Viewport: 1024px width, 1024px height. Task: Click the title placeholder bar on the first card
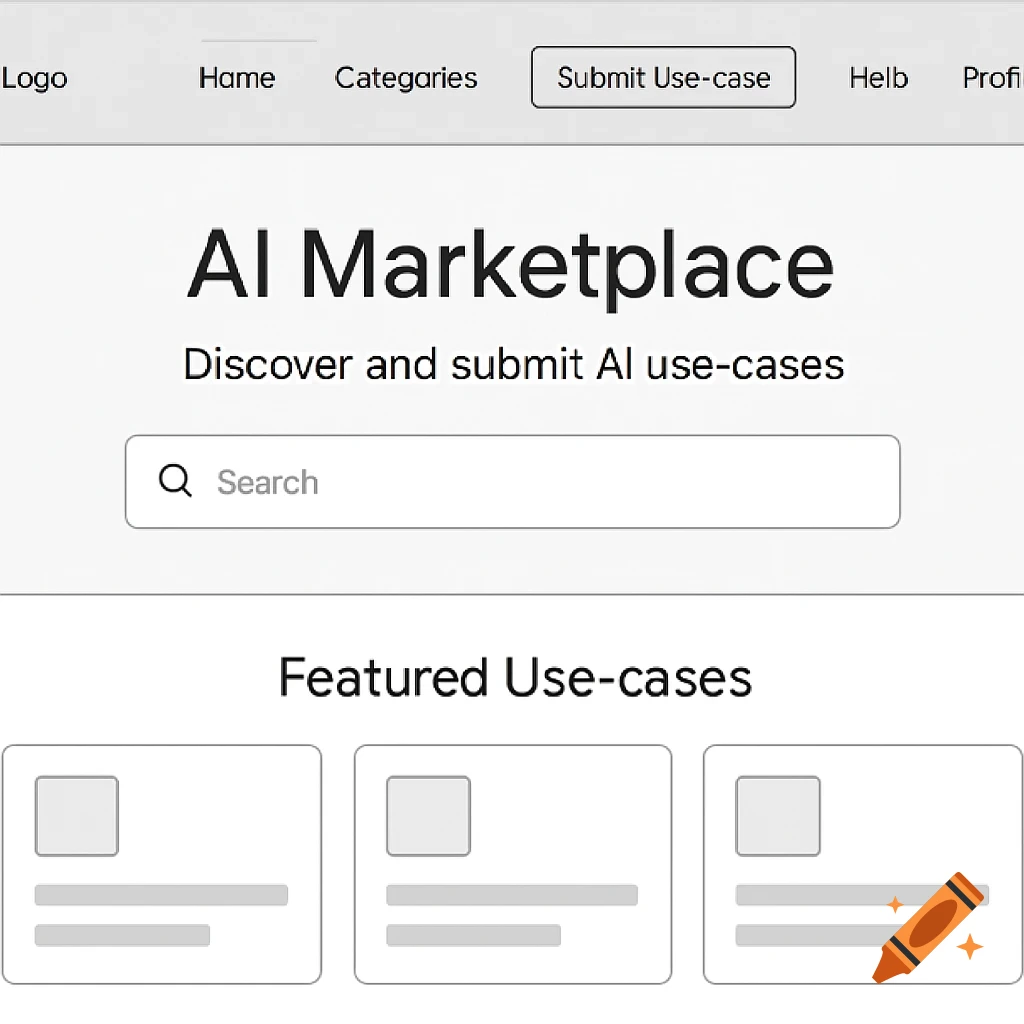coord(160,895)
